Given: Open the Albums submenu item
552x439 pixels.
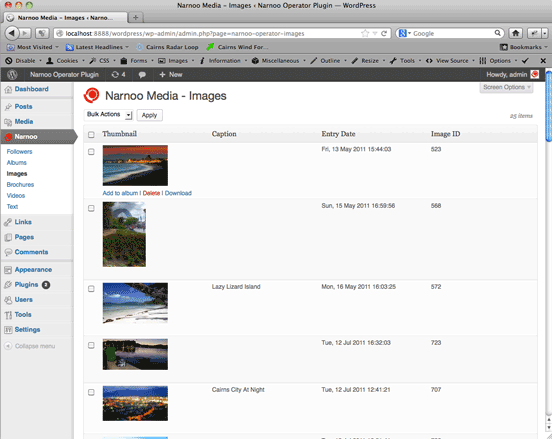Looking at the screenshot, I should (17, 163).
